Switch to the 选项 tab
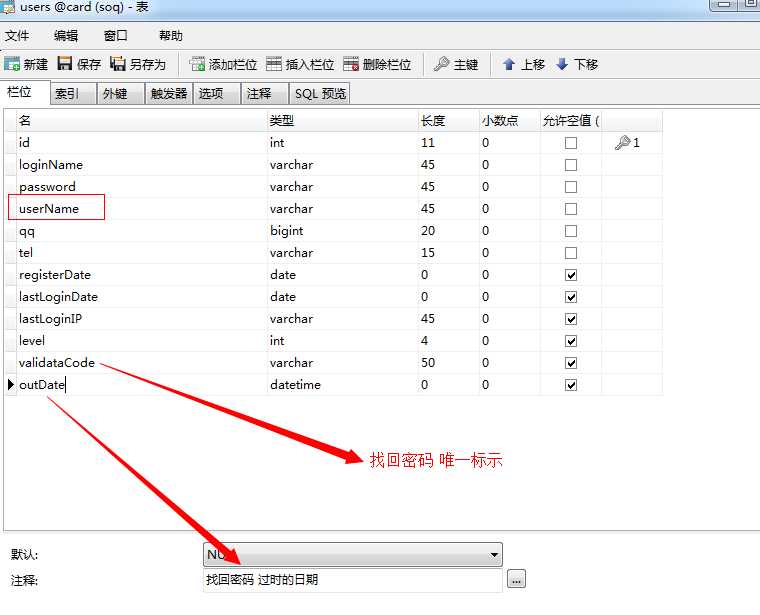The height and width of the screenshot is (615, 760). tap(217, 93)
